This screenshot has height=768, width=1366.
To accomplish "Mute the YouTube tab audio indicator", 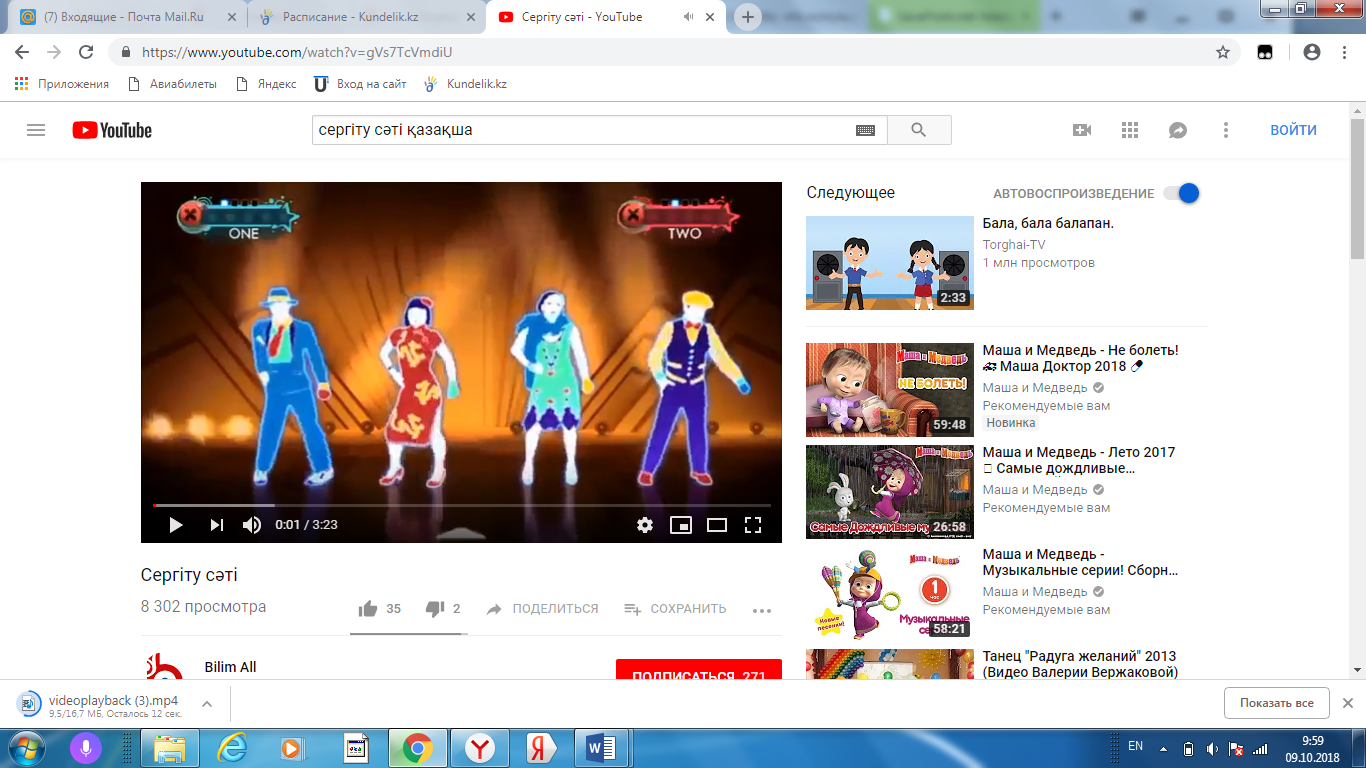I will 689,17.
